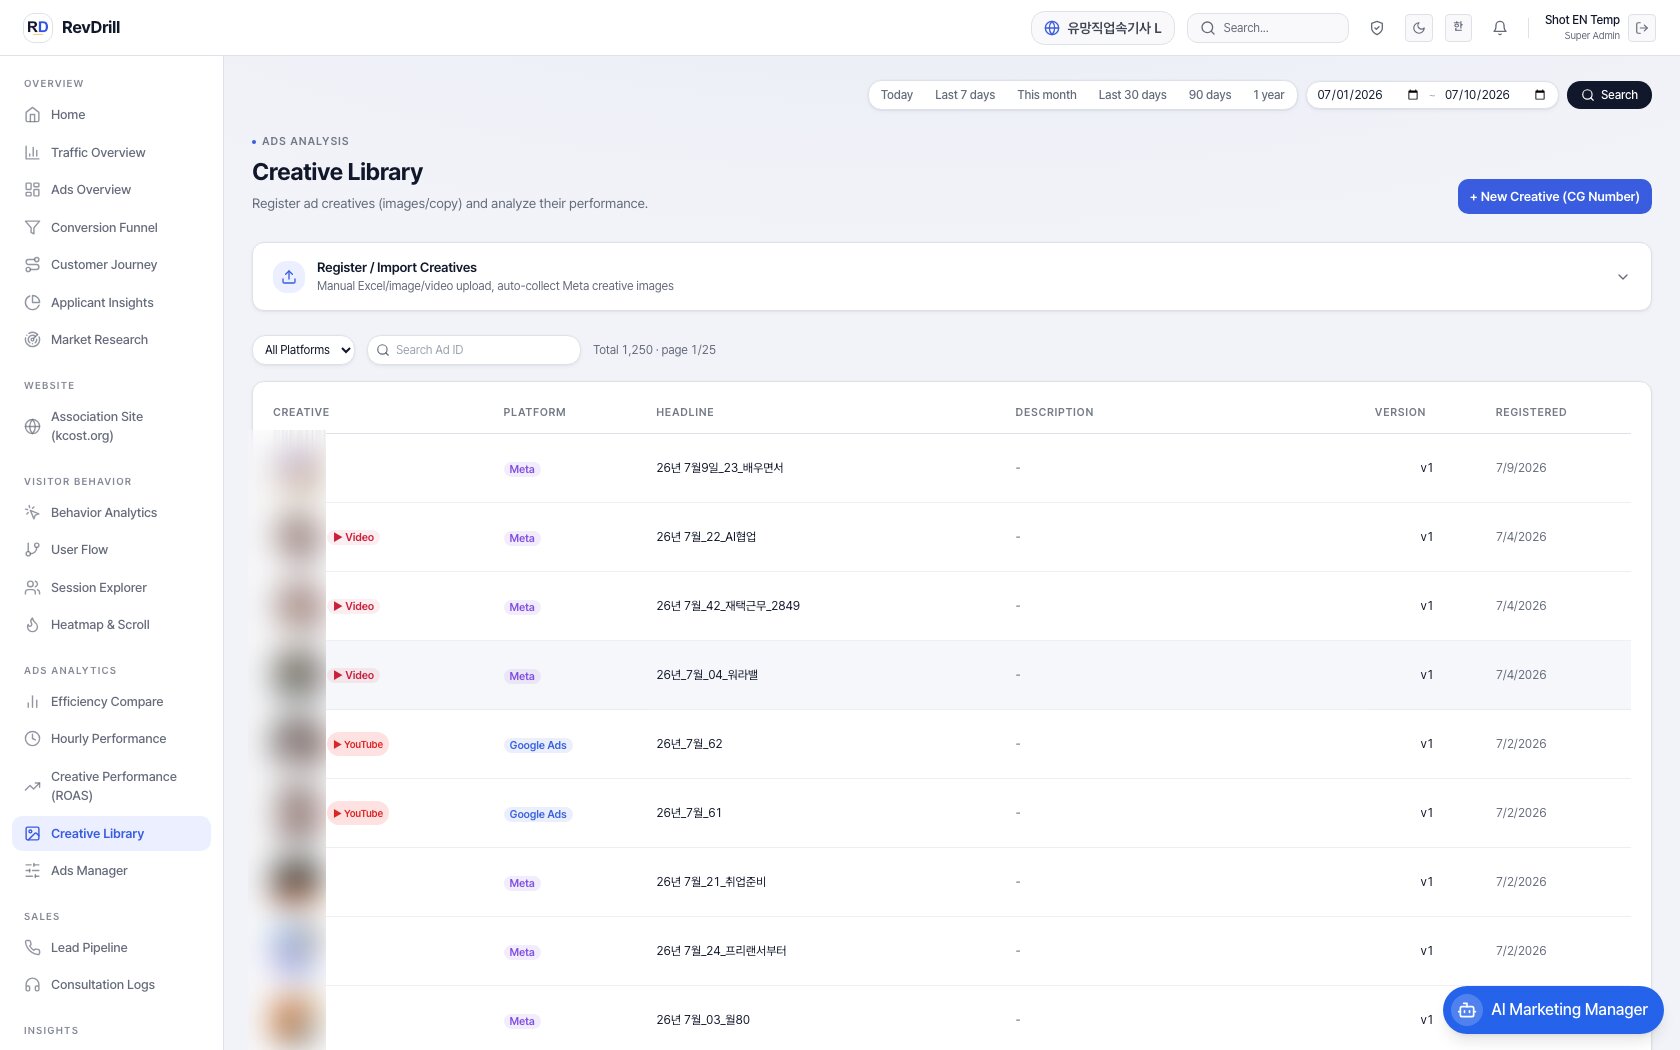Open calendar picker for end date 07/10/2026
The height and width of the screenshot is (1050, 1680).
(1540, 95)
